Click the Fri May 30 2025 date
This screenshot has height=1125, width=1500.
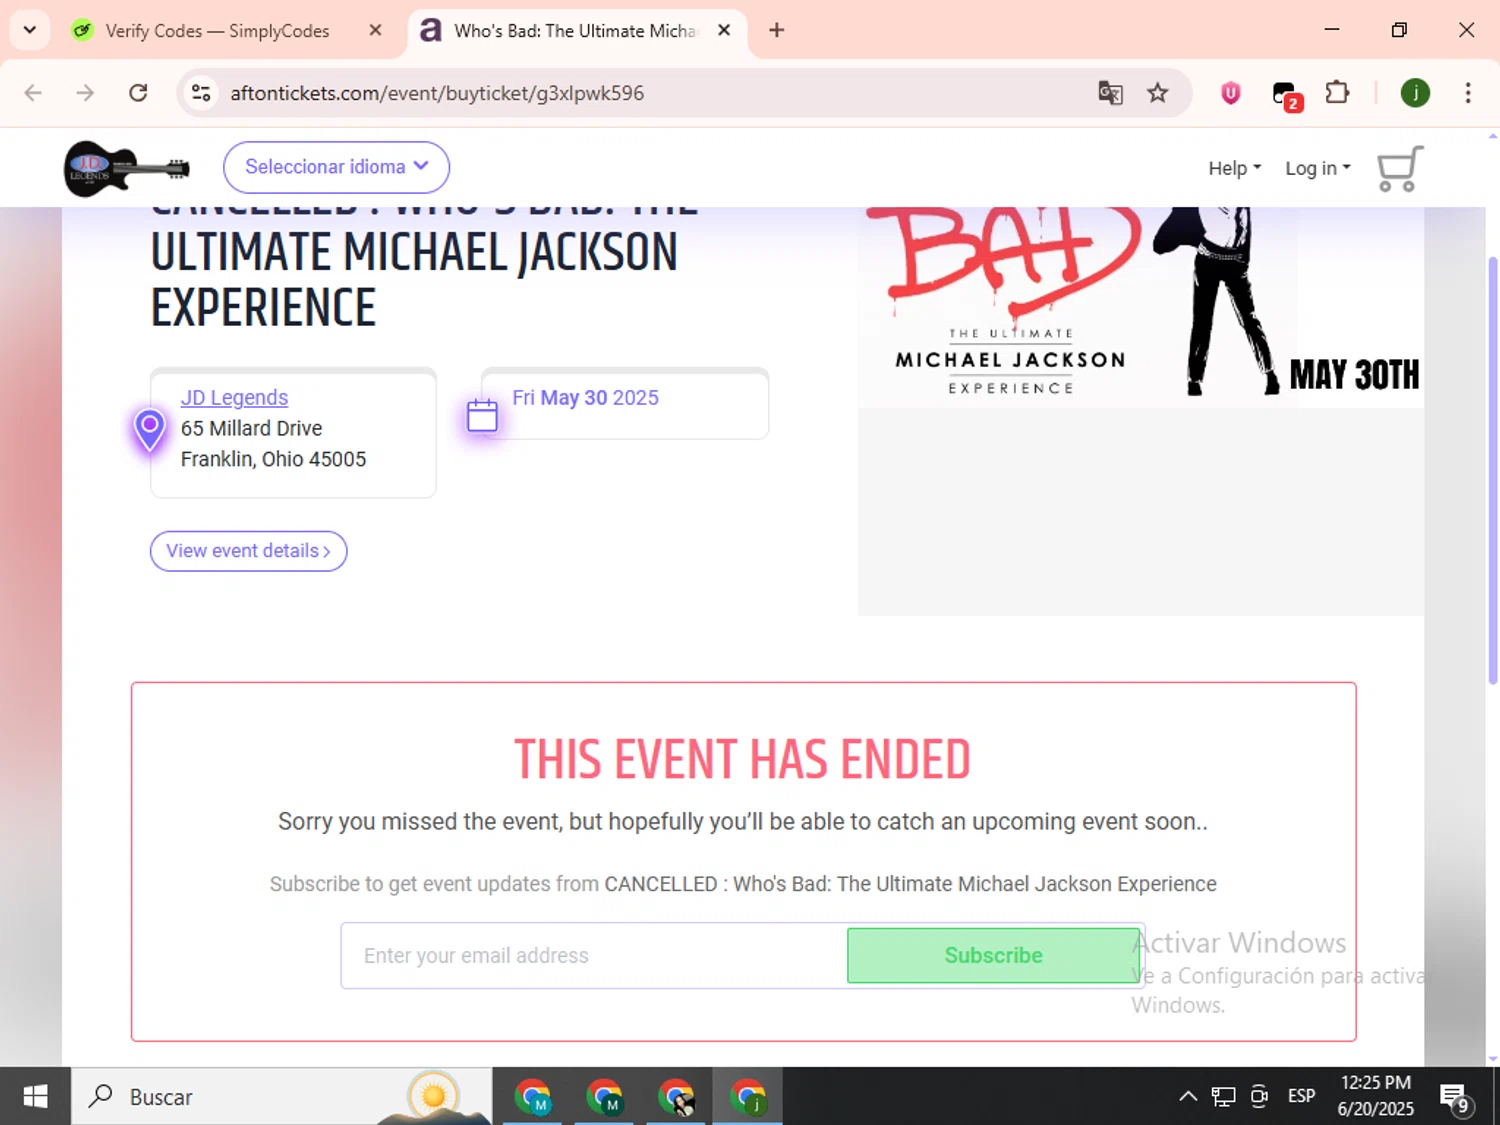(x=585, y=397)
